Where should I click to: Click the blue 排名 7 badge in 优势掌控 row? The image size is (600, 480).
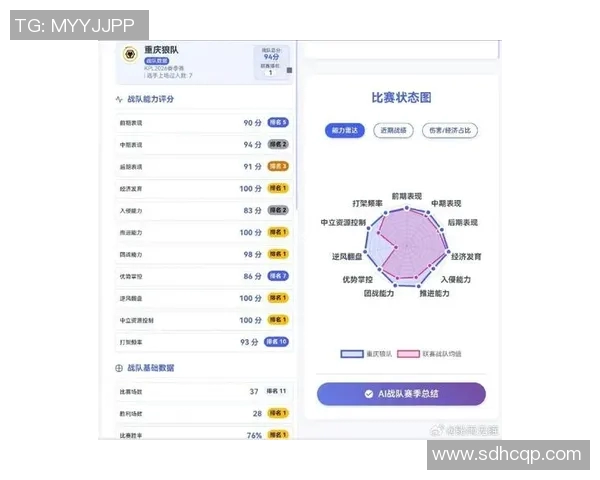(x=278, y=276)
